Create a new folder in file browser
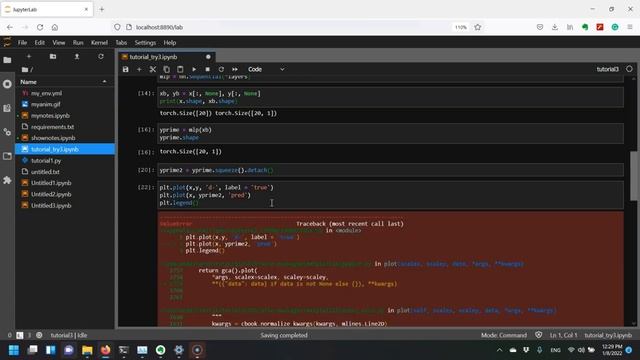Image resolution: width=640 pixels, height=360 pixels. pos(53,56)
